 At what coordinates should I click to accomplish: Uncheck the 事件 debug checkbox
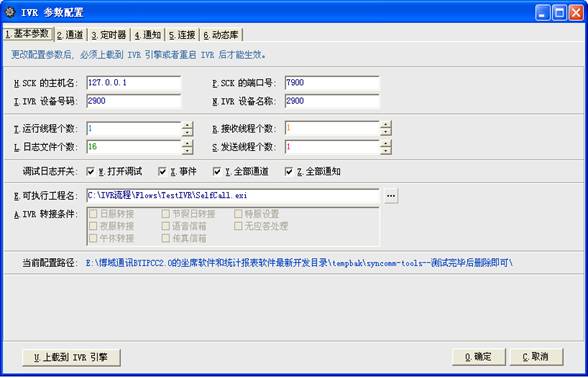[x=162, y=172]
